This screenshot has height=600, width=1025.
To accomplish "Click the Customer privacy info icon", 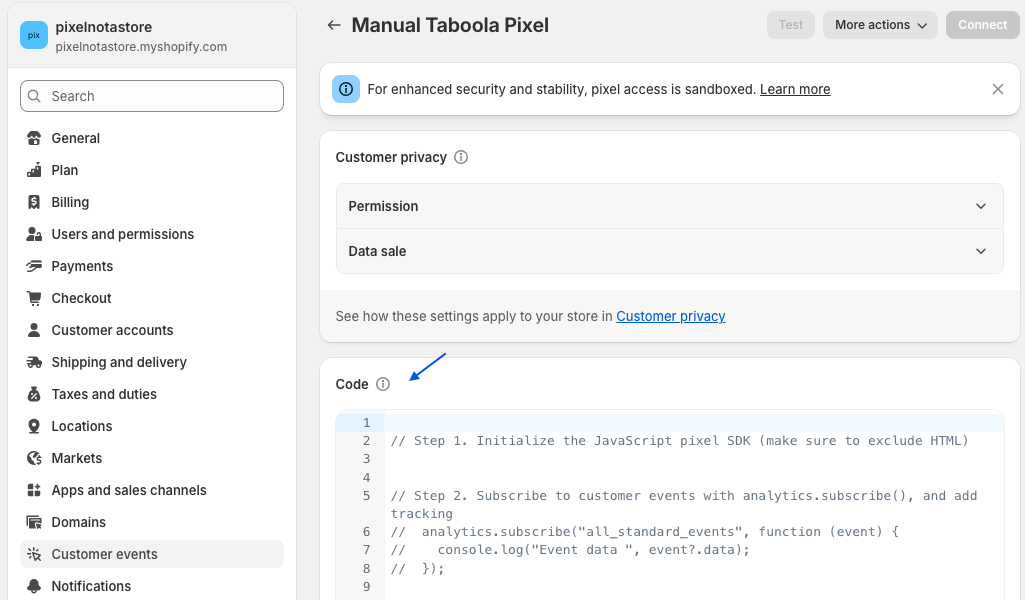I will (461, 157).
